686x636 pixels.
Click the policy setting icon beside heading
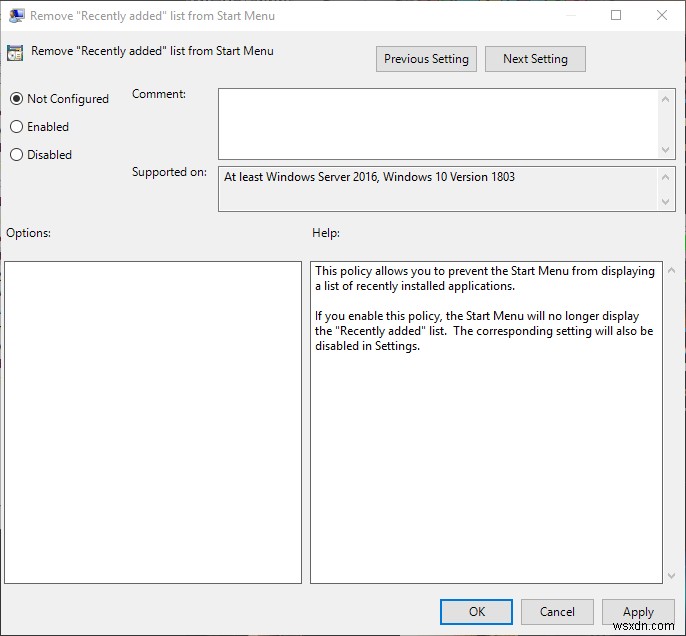pyautogui.click(x=15, y=53)
